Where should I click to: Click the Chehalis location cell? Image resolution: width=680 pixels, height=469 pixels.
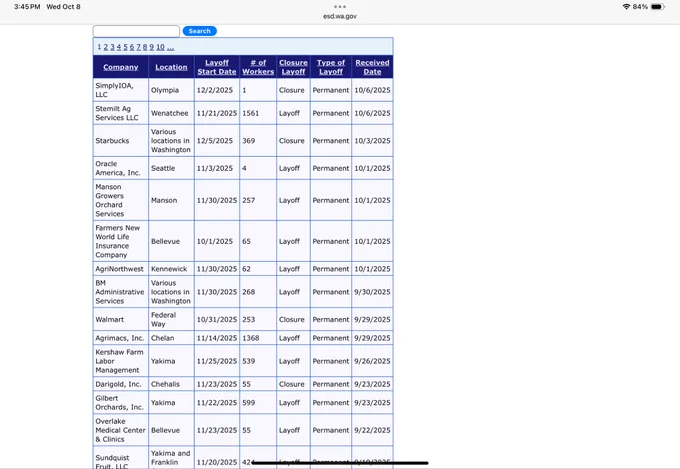click(x=171, y=384)
